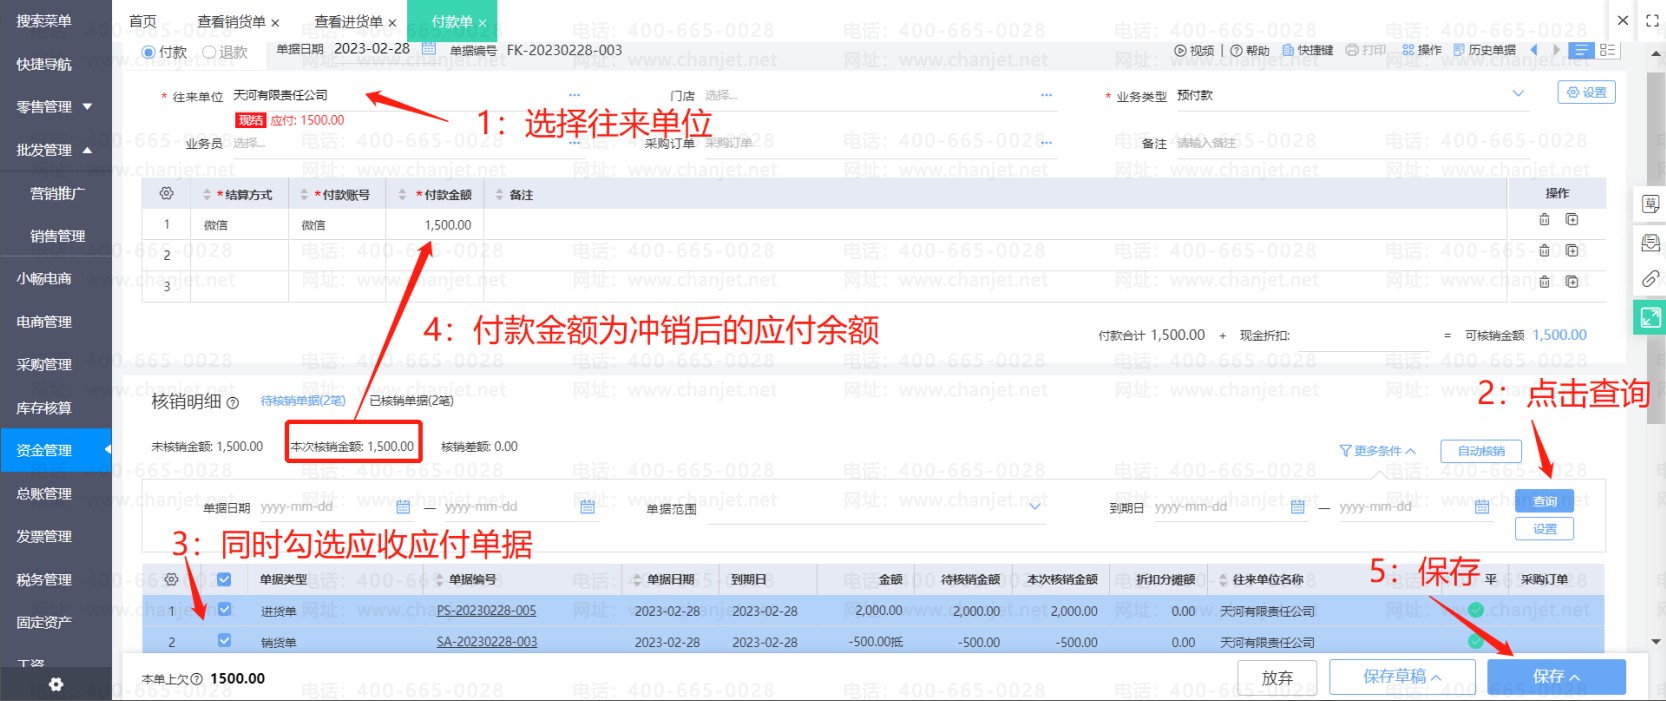This screenshot has height=701, width=1666.
Task: View 历史单据 history documents
Action: coord(1485,50)
